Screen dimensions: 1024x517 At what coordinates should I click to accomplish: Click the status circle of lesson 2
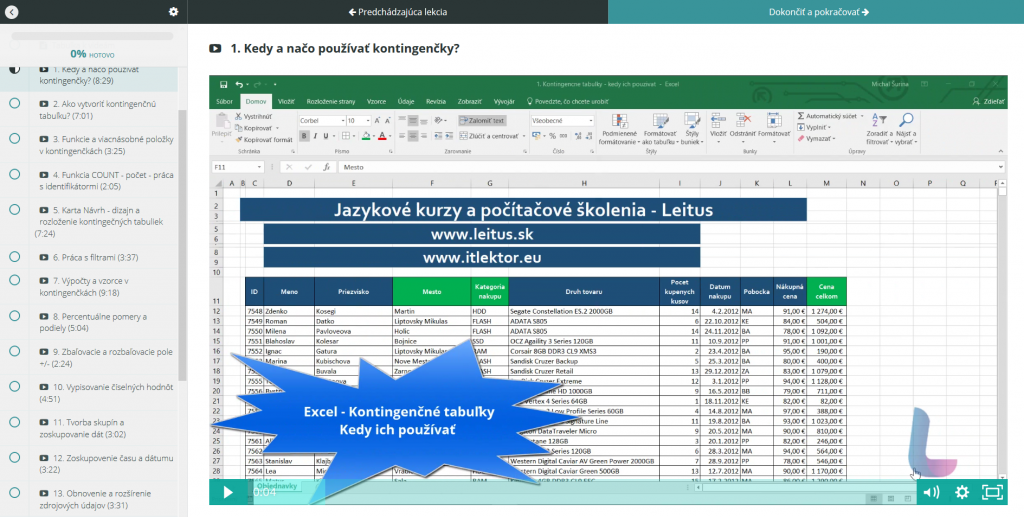[x=14, y=103]
